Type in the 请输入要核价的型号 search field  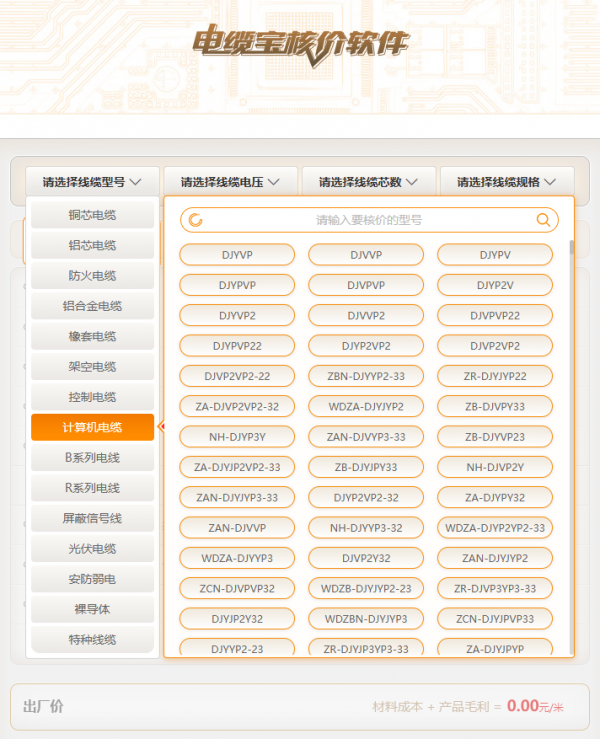point(368,220)
